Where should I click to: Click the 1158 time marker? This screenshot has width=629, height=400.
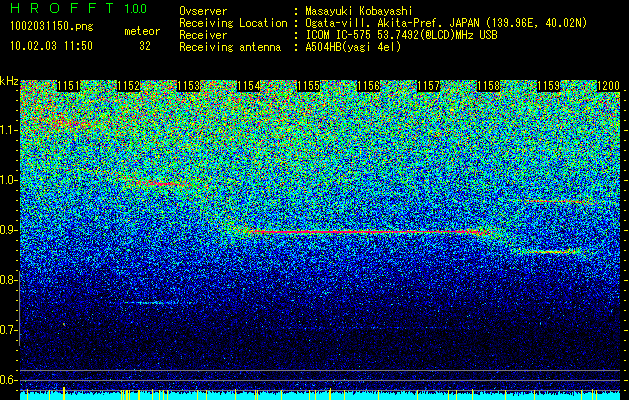[489, 86]
